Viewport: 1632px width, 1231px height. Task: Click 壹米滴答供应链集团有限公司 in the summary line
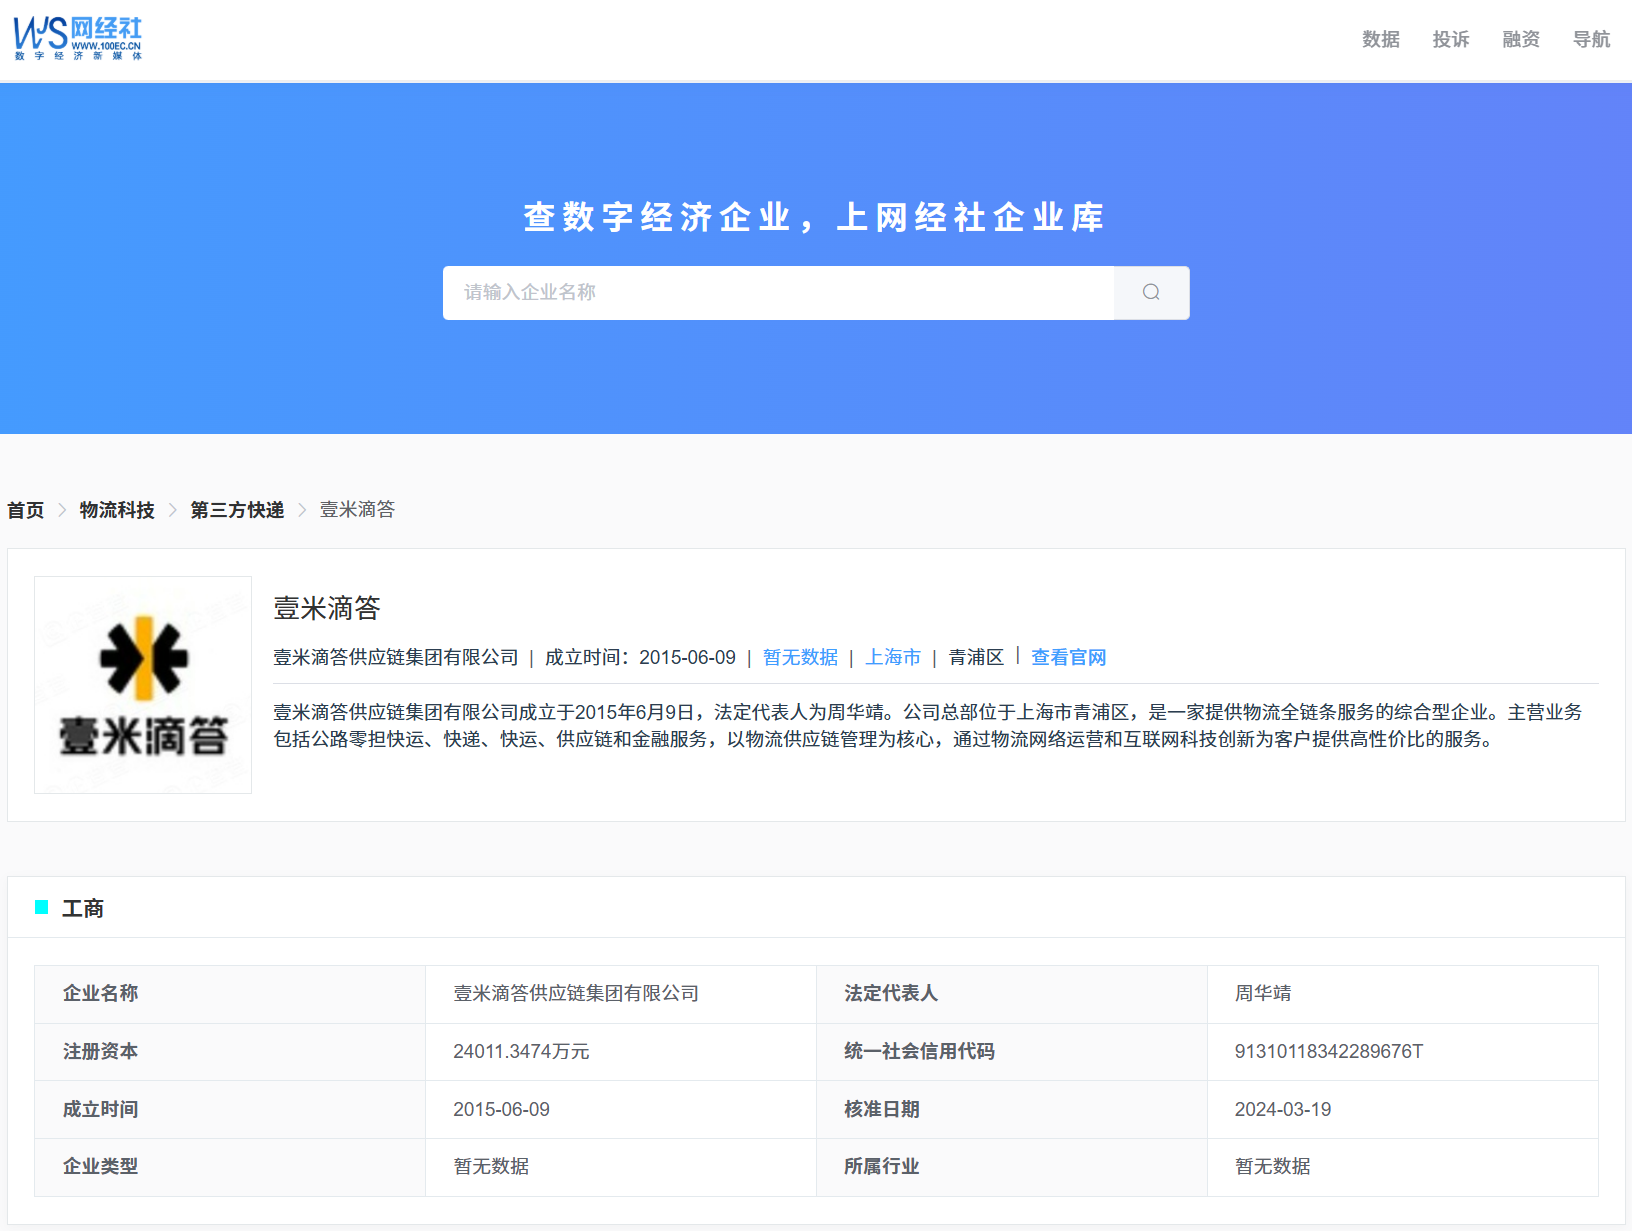pyautogui.click(x=396, y=657)
